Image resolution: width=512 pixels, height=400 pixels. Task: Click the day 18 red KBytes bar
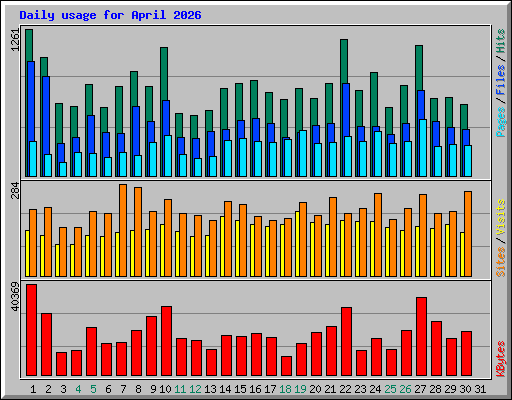286,366
